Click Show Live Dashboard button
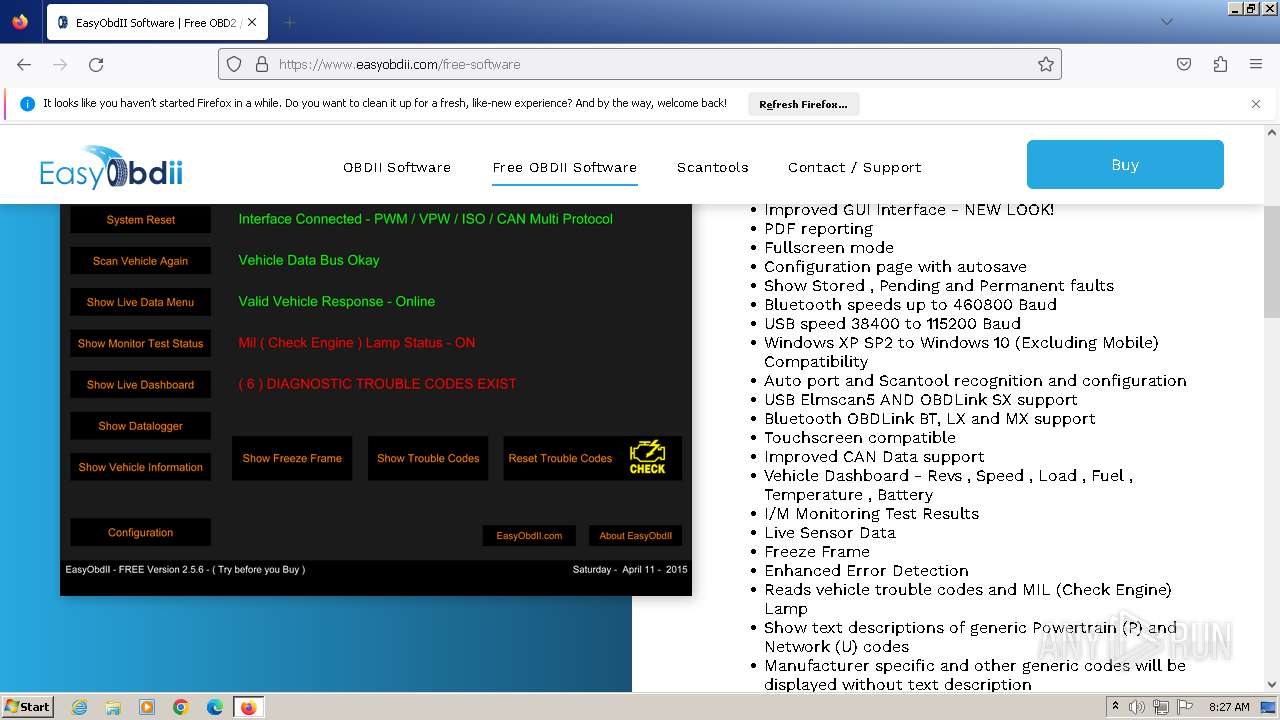Image resolution: width=1280 pixels, height=720 pixels. [140, 384]
